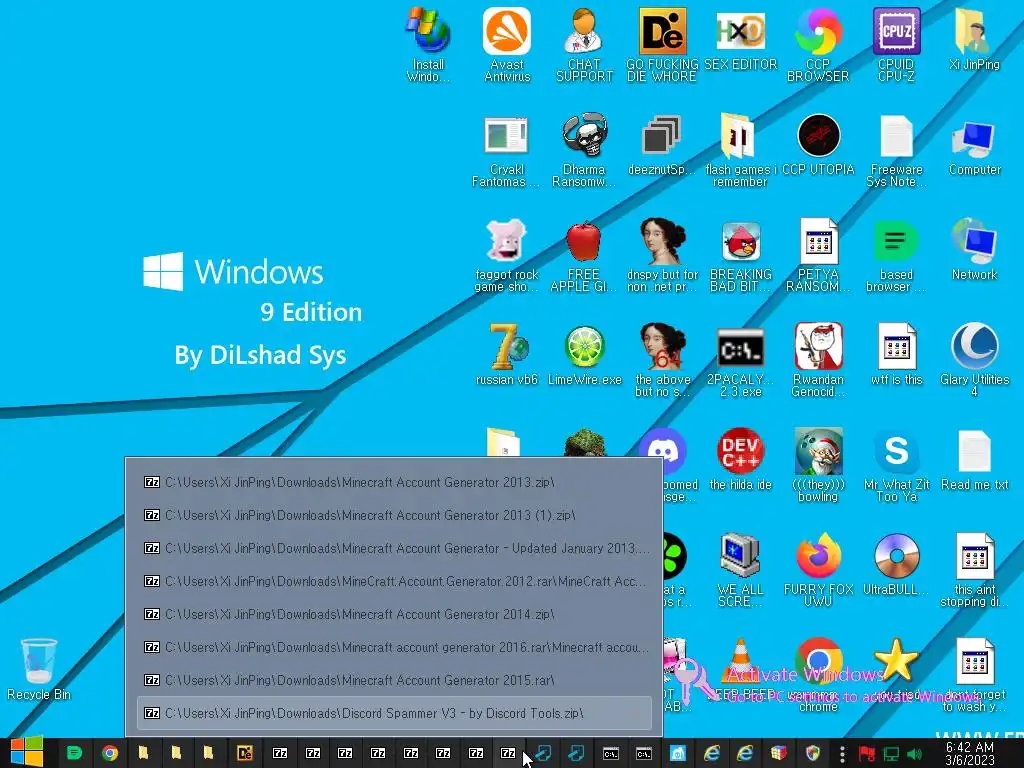Open the dnspy but for non .net icon
Screen dimensions: 1024x768
pos(662,255)
